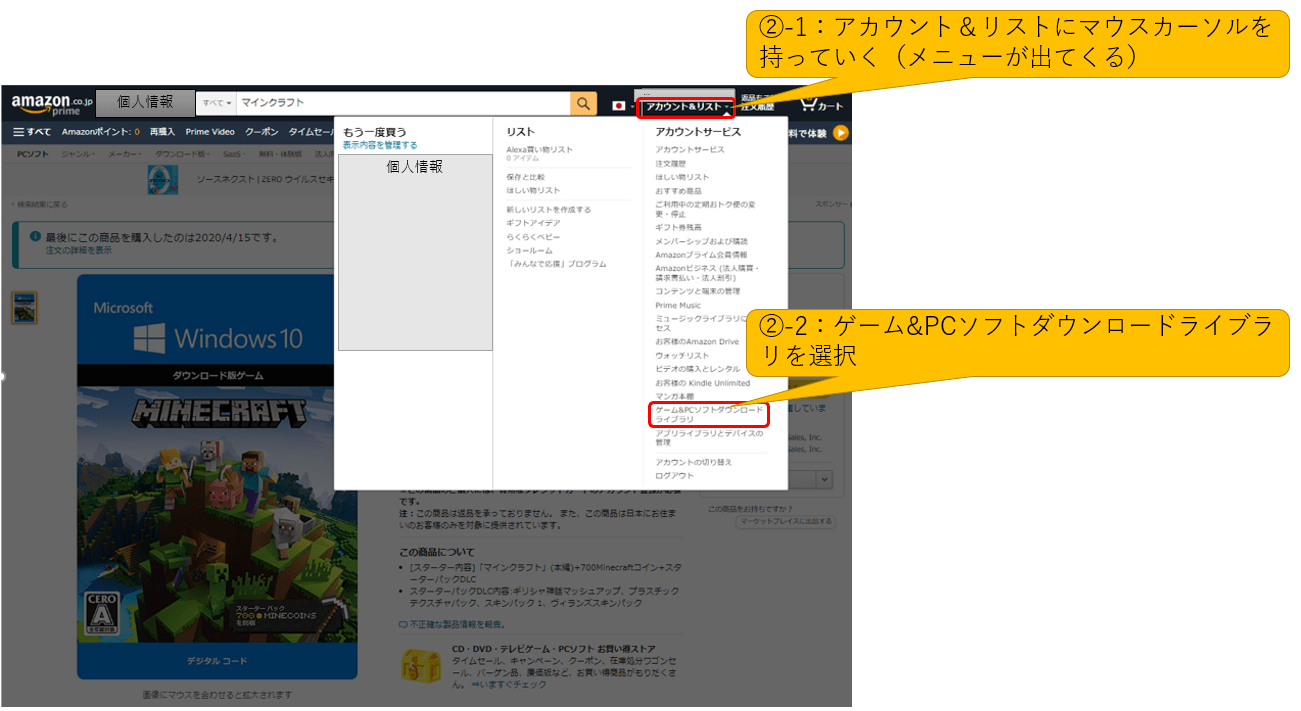Click the orange search magnifier button
1301x711 pixels.
[x=584, y=103]
